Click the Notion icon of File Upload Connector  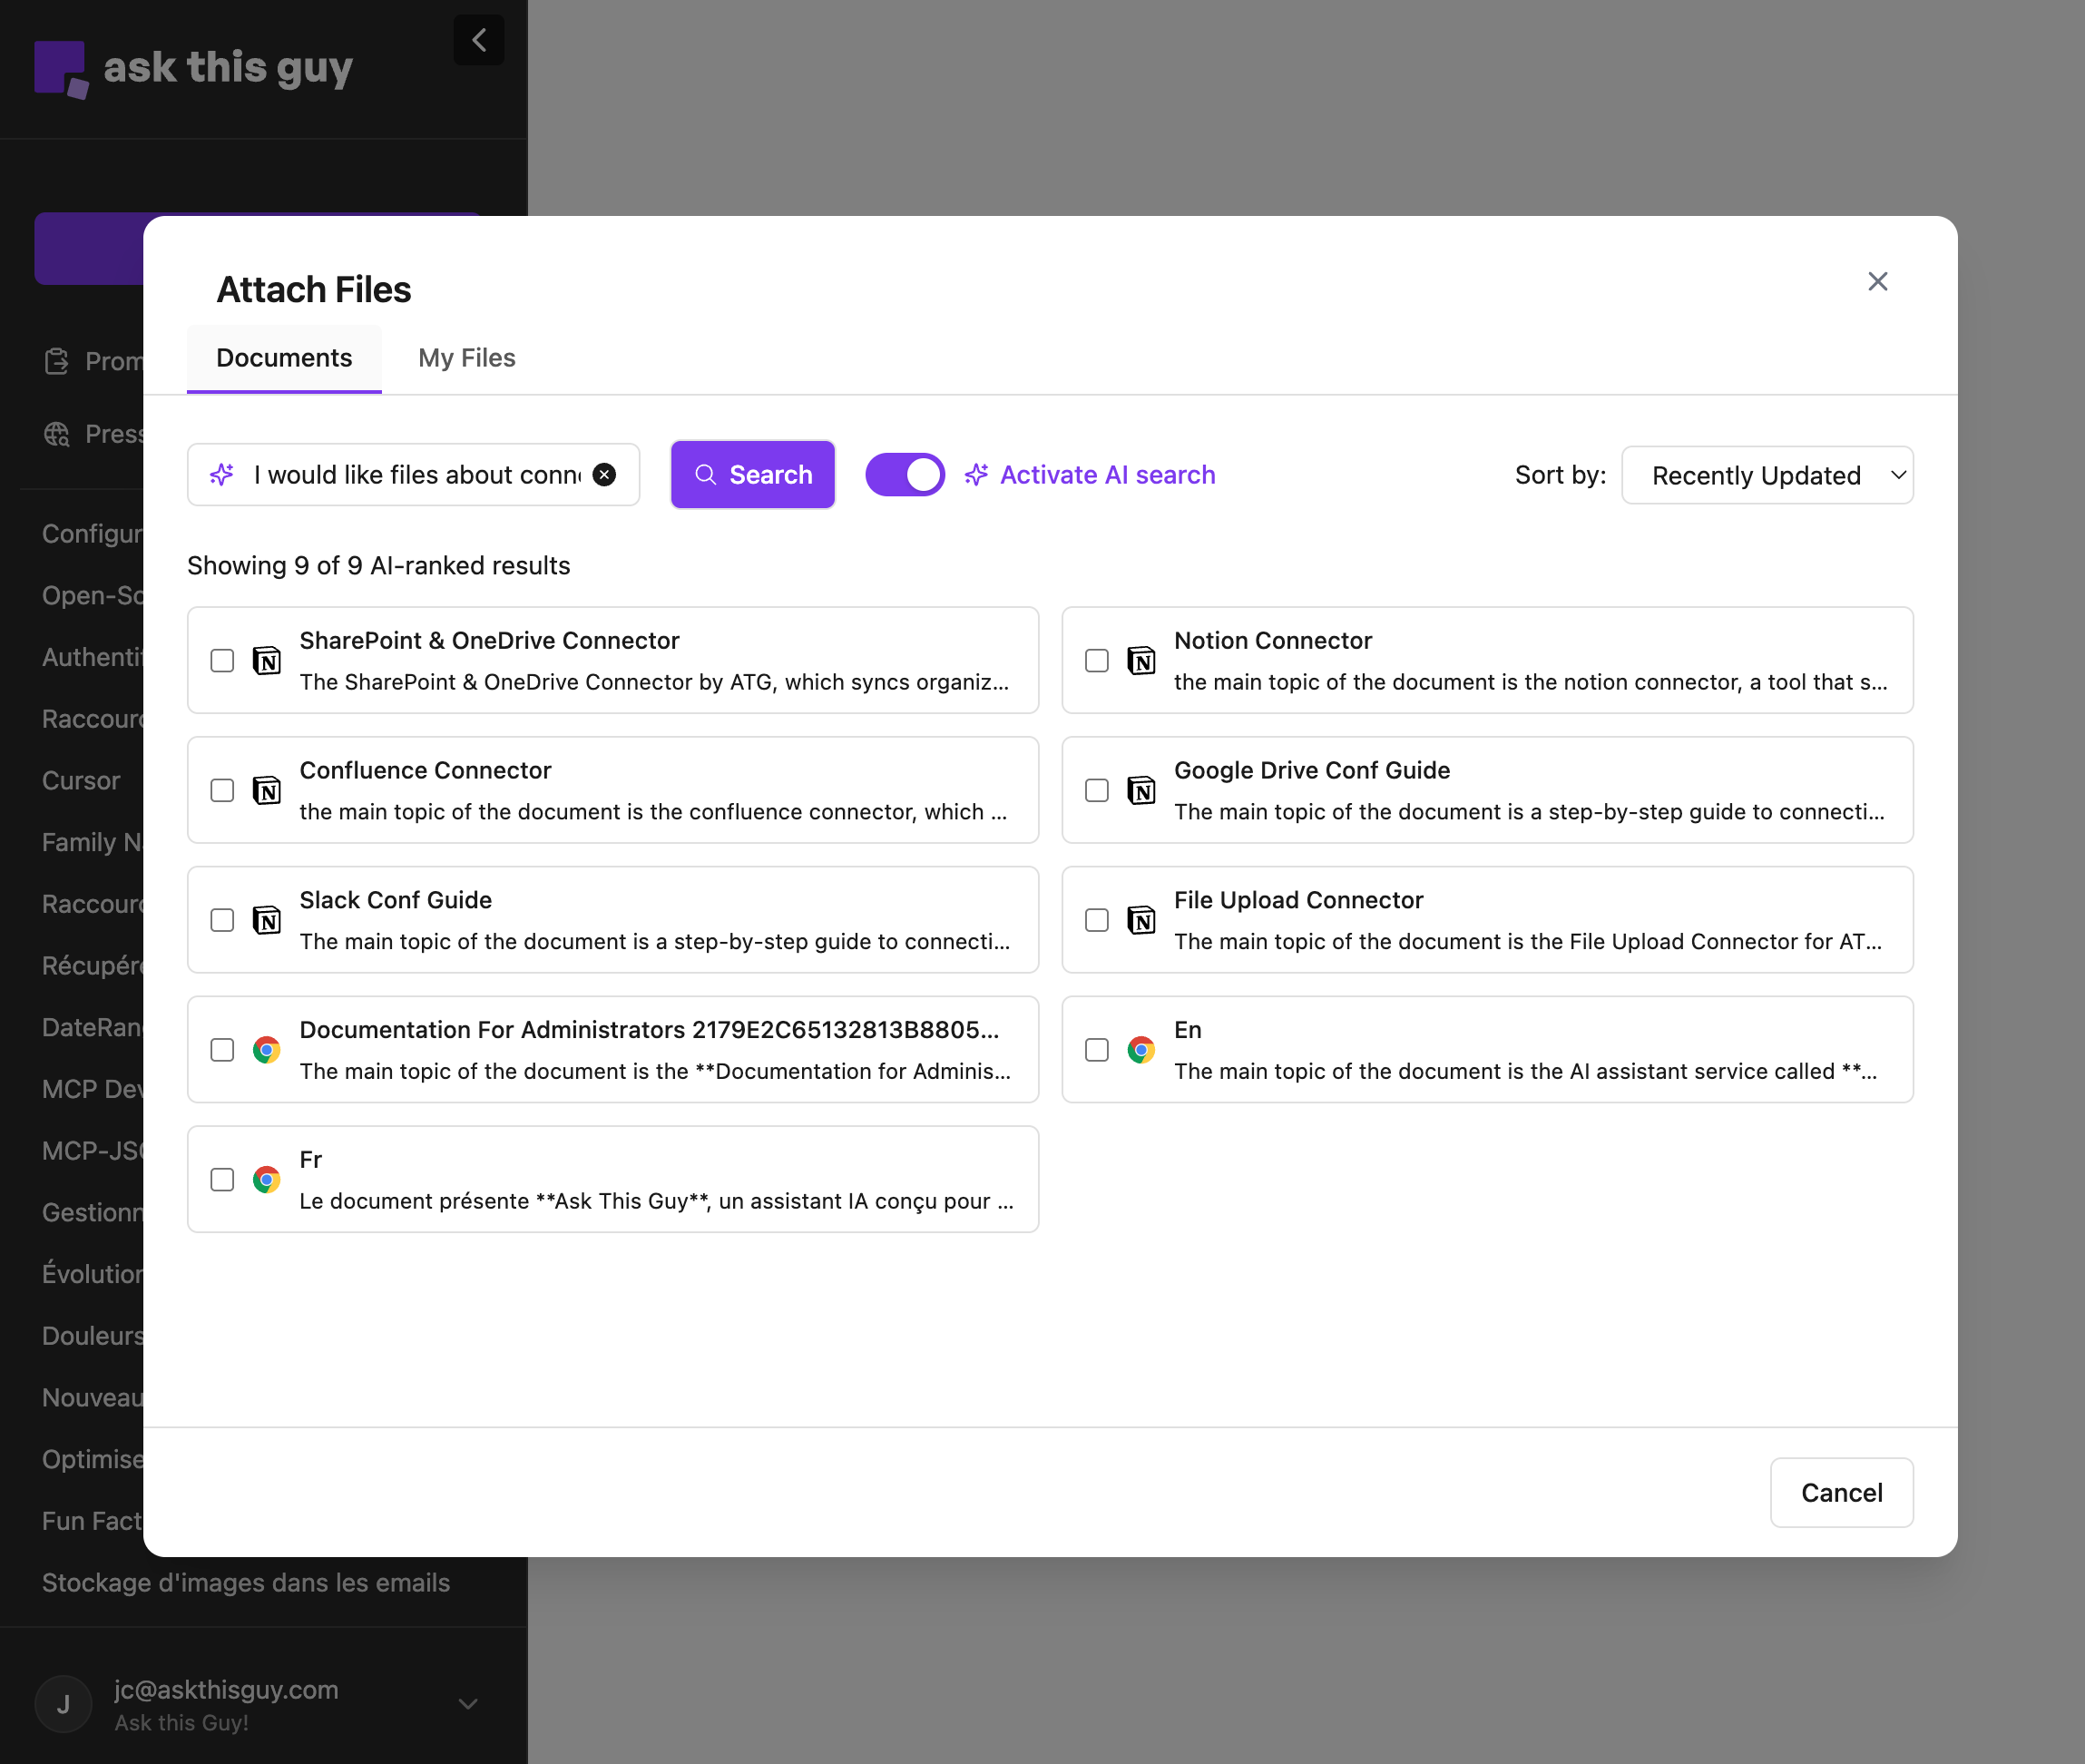click(x=1141, y=920)
